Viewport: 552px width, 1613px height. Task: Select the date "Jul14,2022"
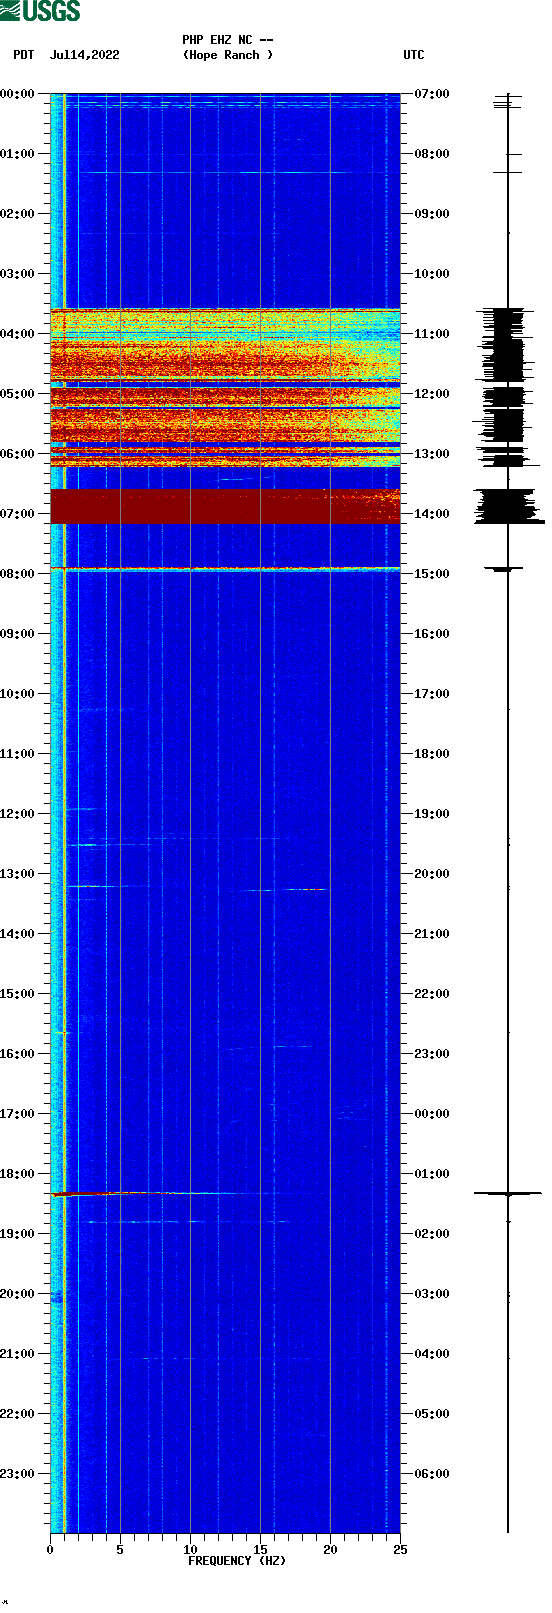tap(85, 55)
